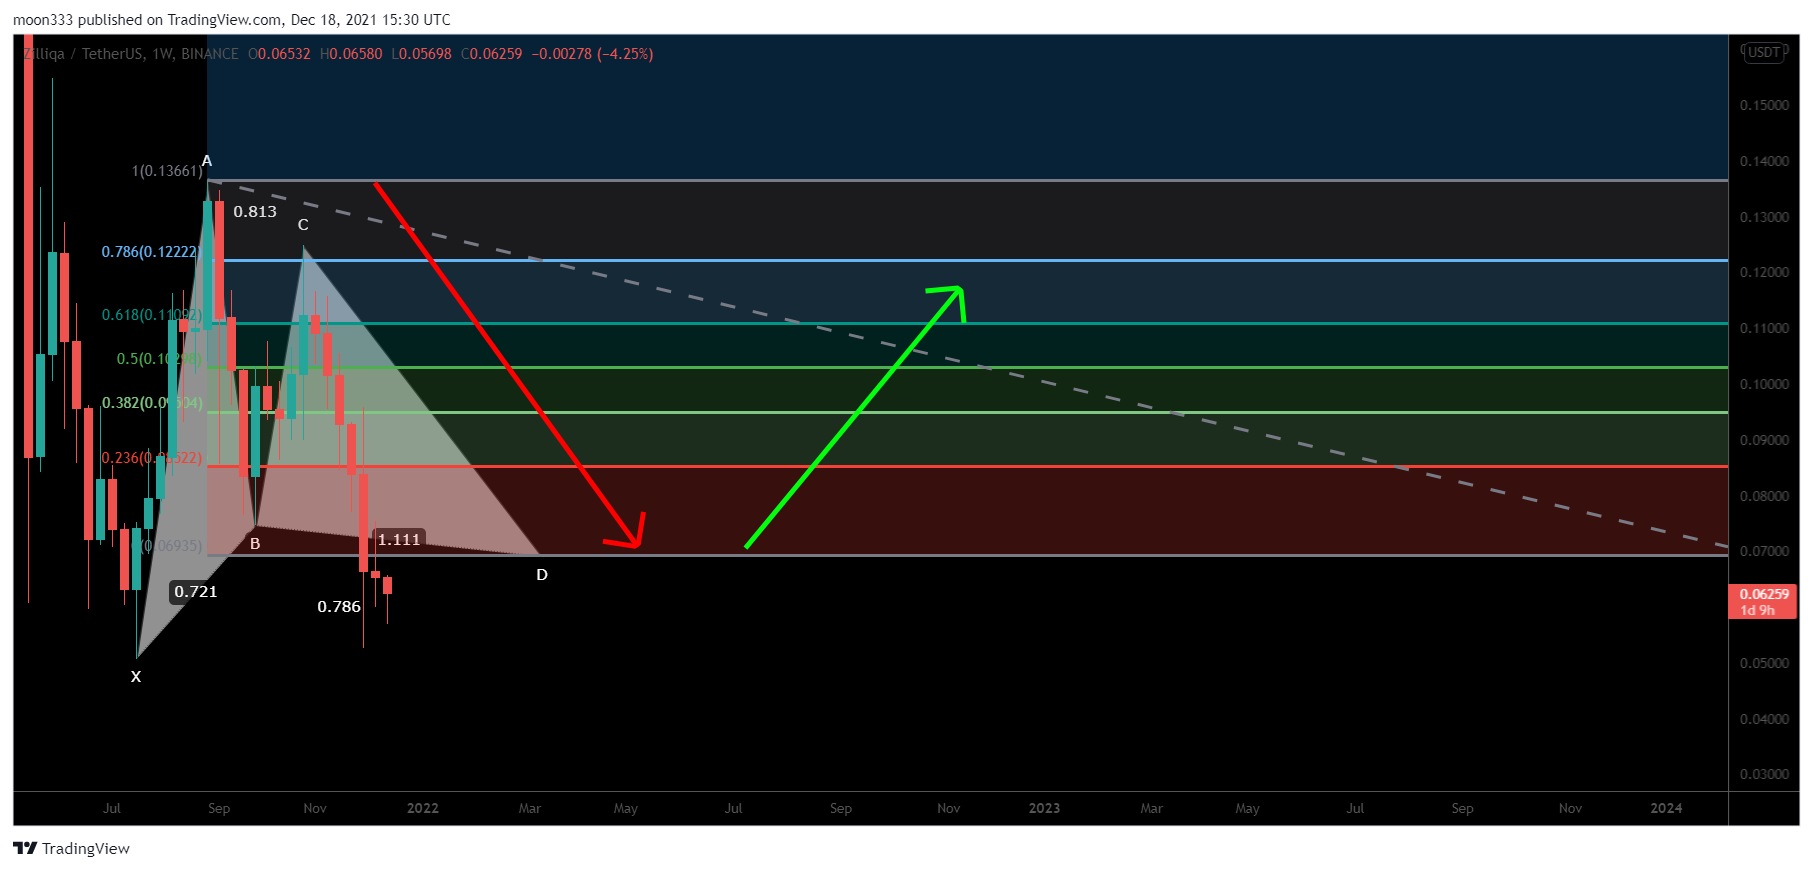Click the 0.5 Fibonacci level label
This screenshot has width=1813, height=870.
click(160, 359)
